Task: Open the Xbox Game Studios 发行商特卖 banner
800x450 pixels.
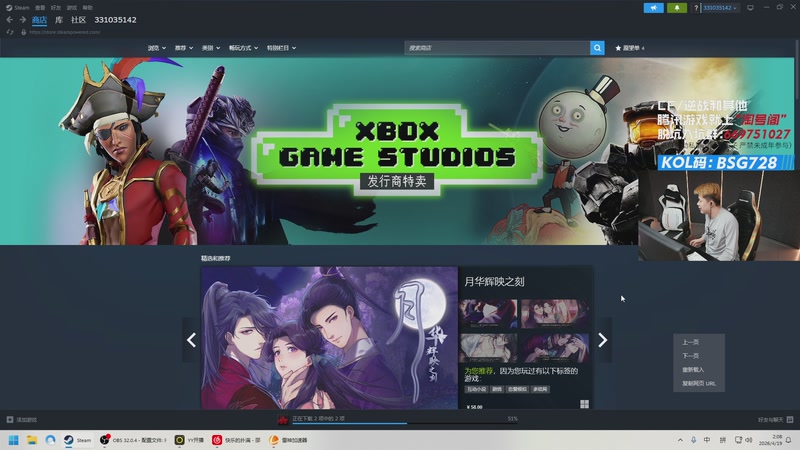Action: coord(398,151)
